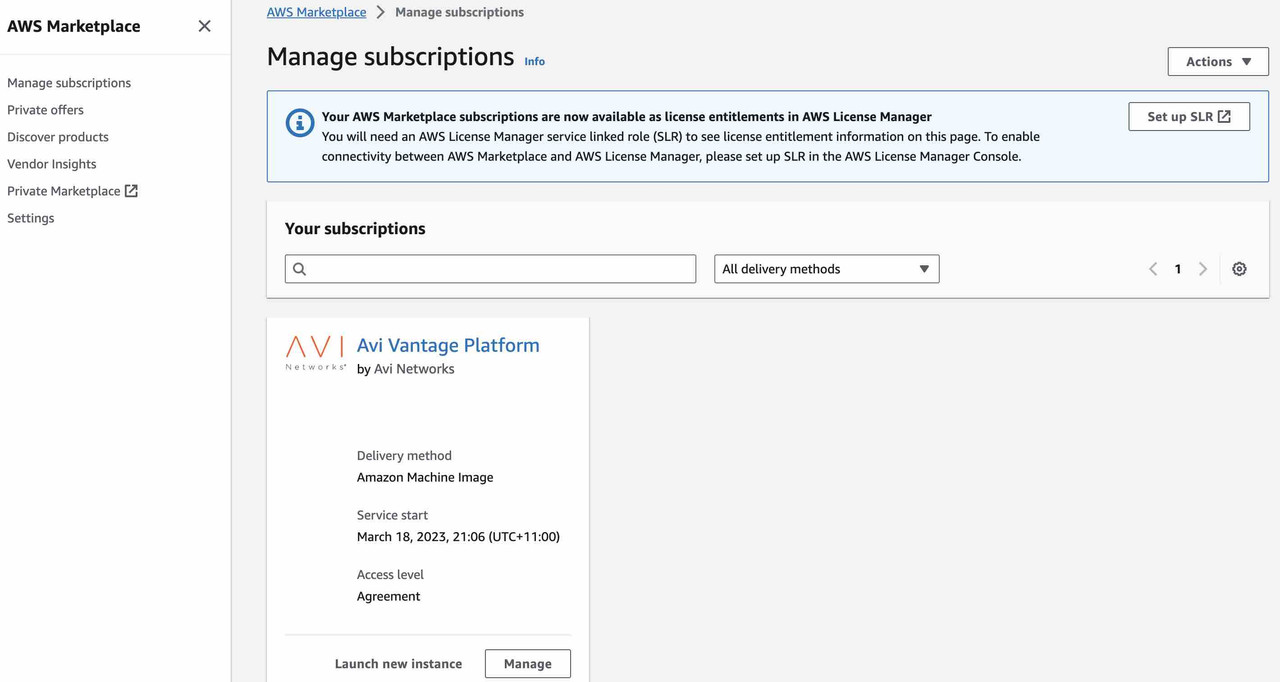1280x682 pixels.
Task: Go to previous page arrow
Action: 1153,269
